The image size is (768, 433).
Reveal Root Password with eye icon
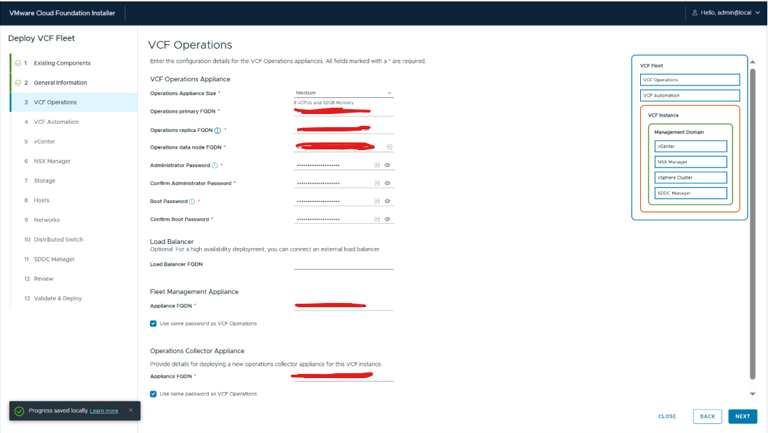387,201
